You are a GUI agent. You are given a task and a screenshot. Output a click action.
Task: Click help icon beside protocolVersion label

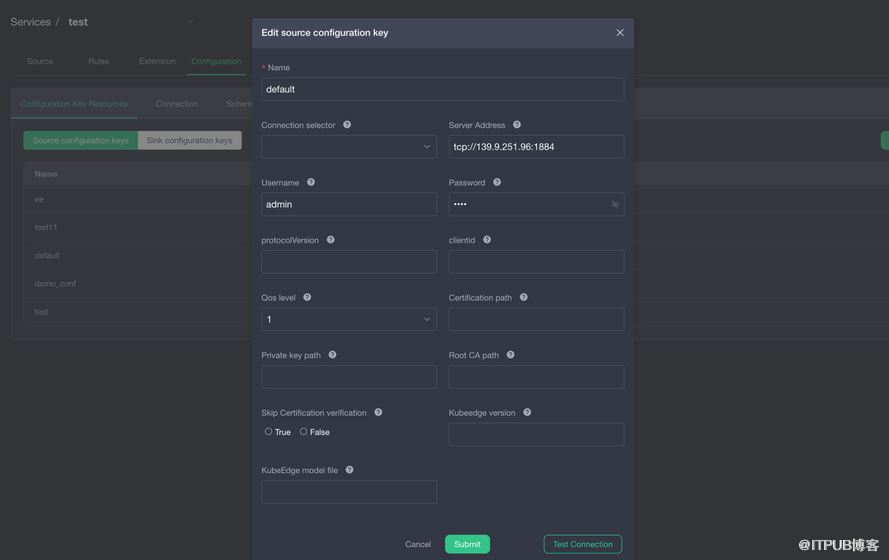331,240
